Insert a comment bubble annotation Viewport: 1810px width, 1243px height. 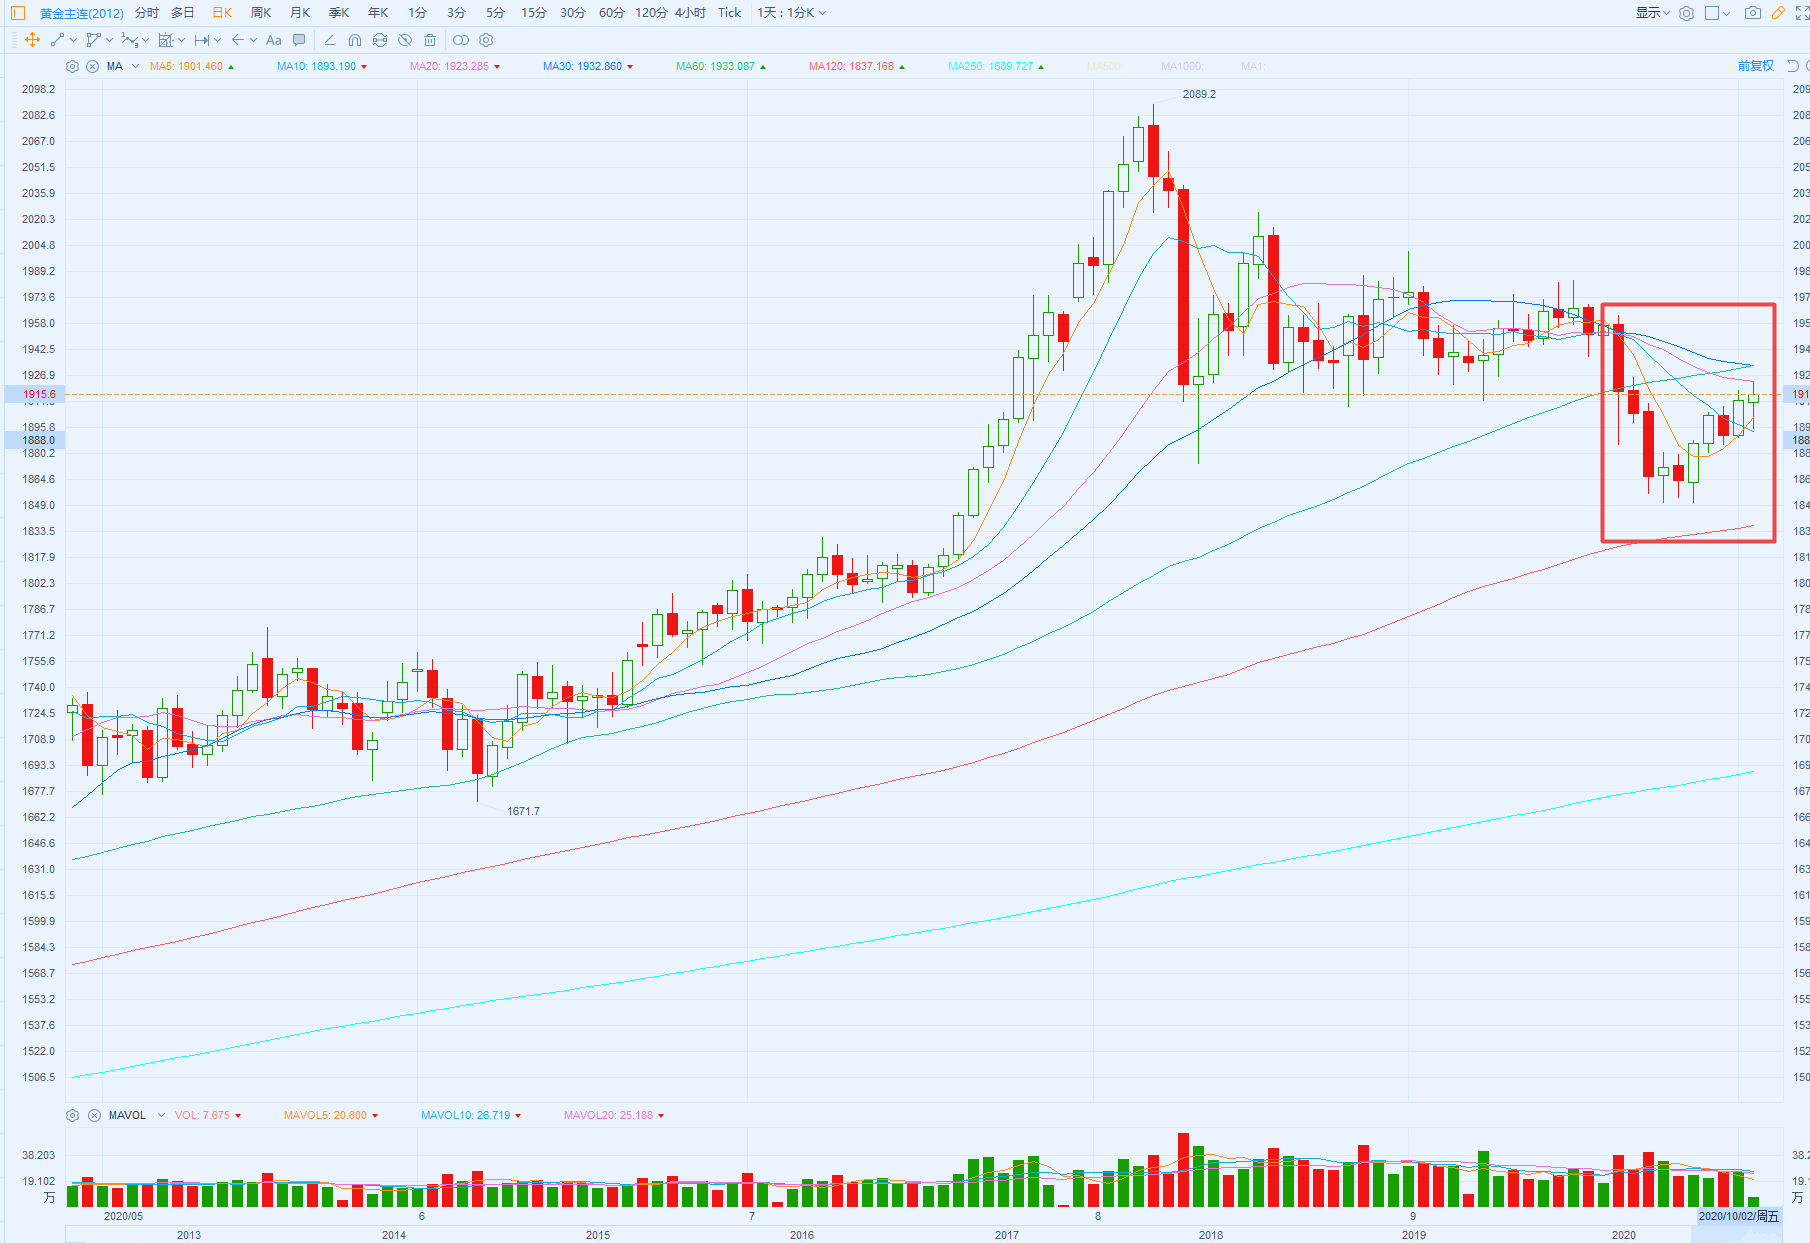(299, 40)
